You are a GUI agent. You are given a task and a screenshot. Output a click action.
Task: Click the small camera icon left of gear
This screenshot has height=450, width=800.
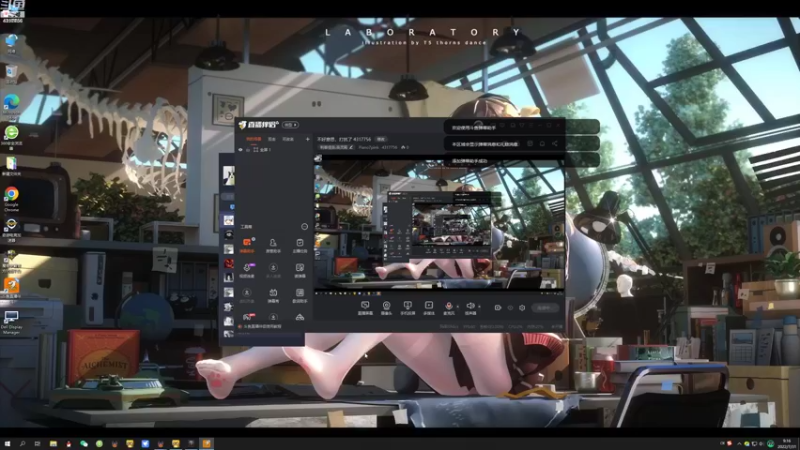498,308
